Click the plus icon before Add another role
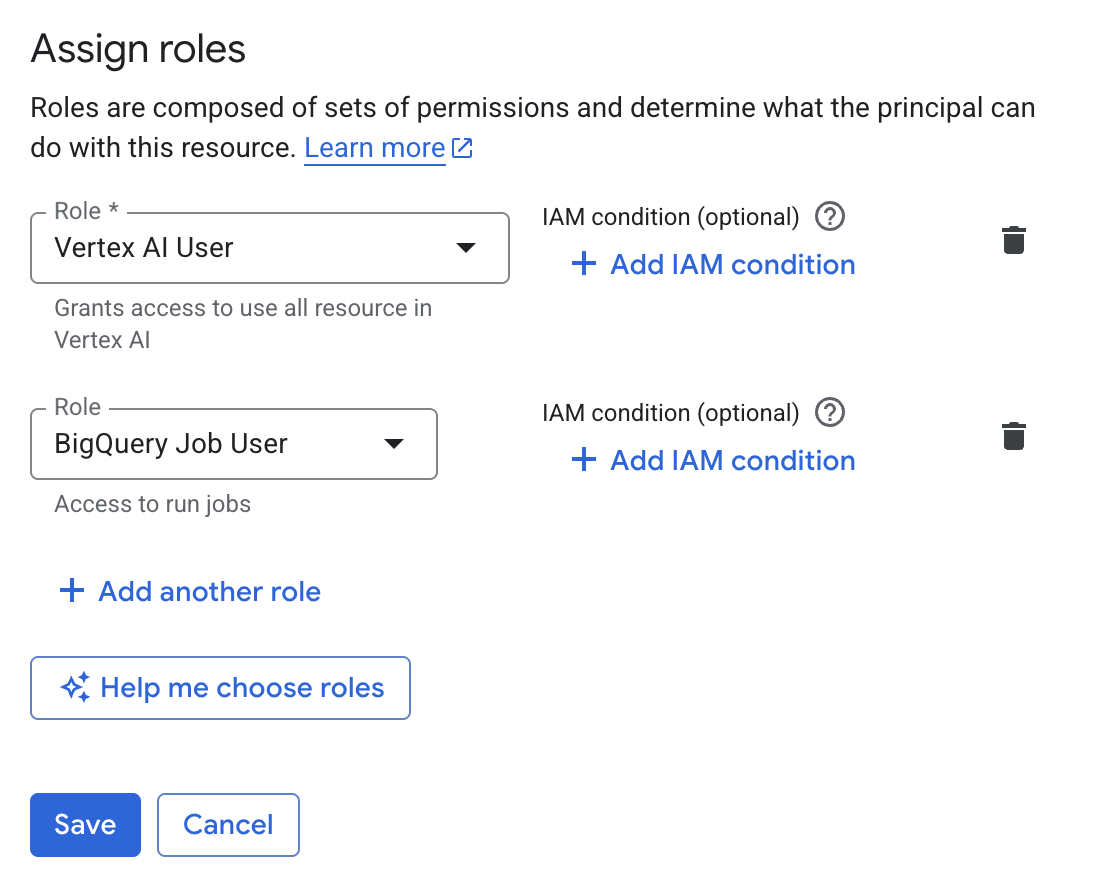Screen dimensions: 1102x876 [71, 591]
